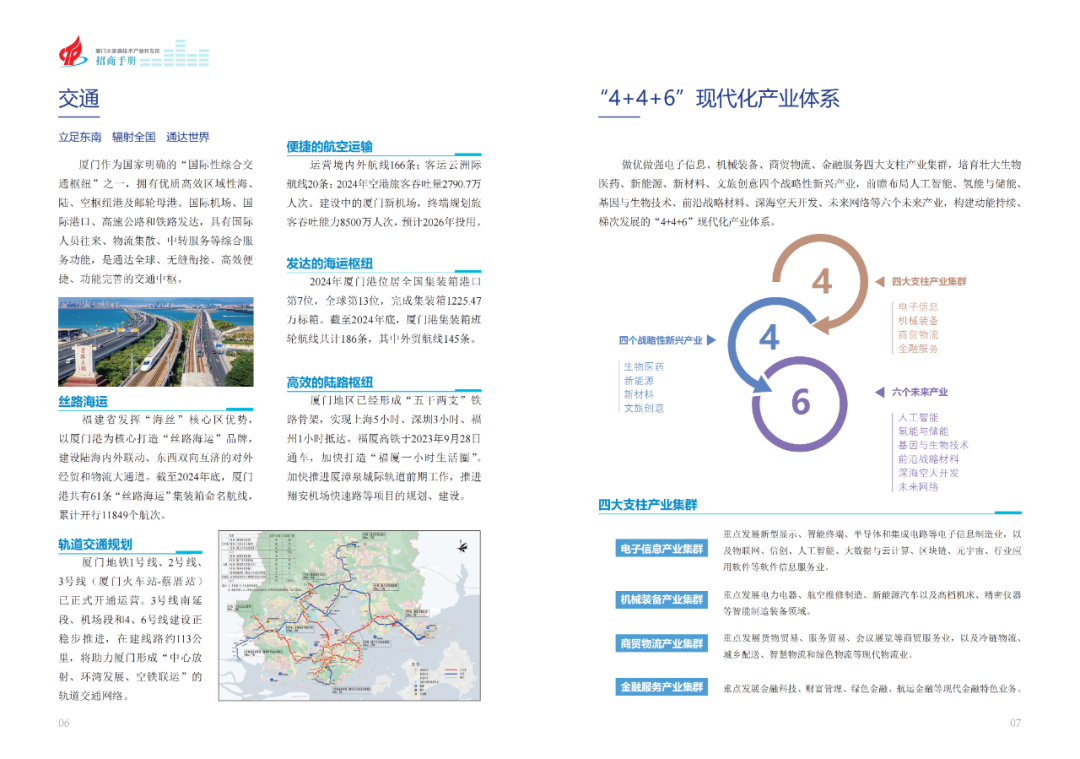Screen dimensions: 1080x759
Task: Click the triangle arrow beside 六个未来产业
Action: (881, 392)
